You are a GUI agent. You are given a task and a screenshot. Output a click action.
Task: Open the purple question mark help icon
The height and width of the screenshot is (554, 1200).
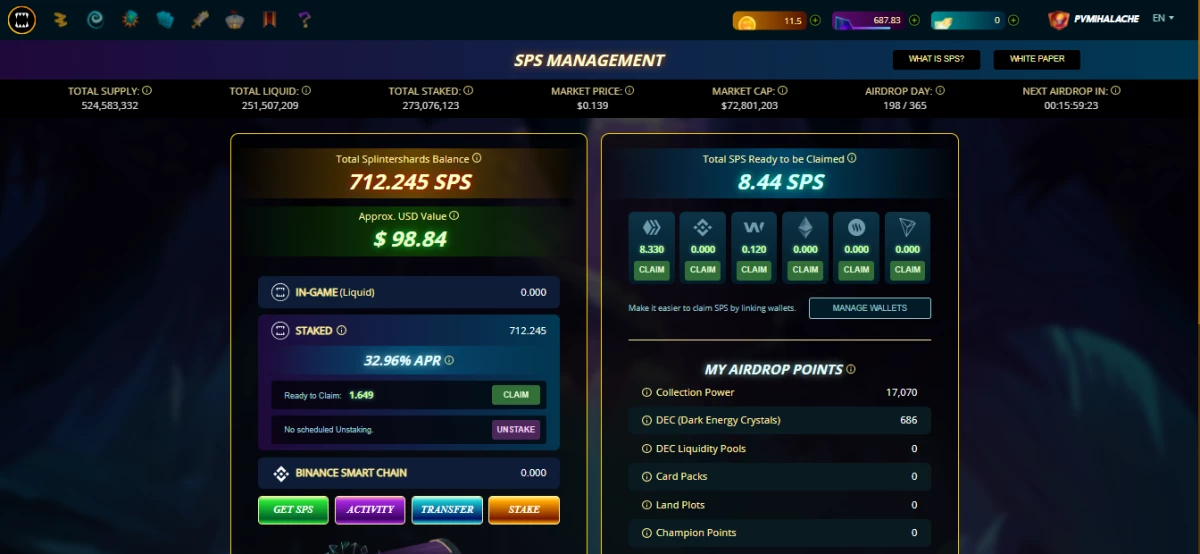(305, 19)
